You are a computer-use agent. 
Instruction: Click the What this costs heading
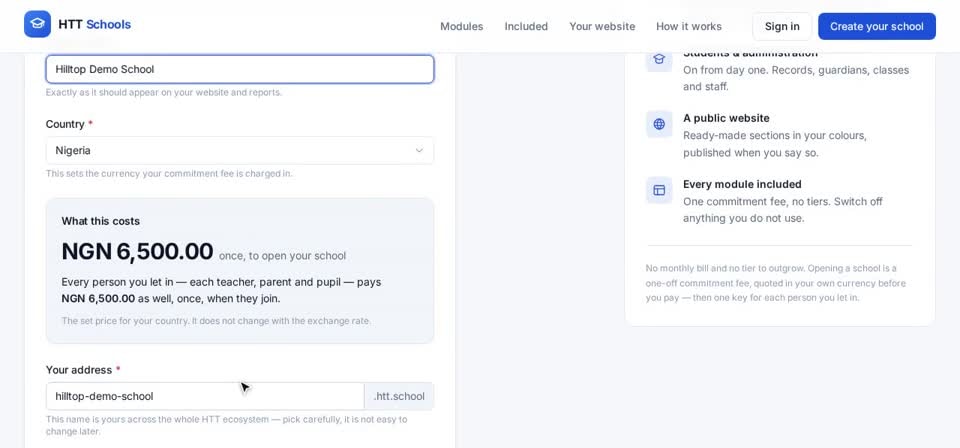tap(100, 221)
